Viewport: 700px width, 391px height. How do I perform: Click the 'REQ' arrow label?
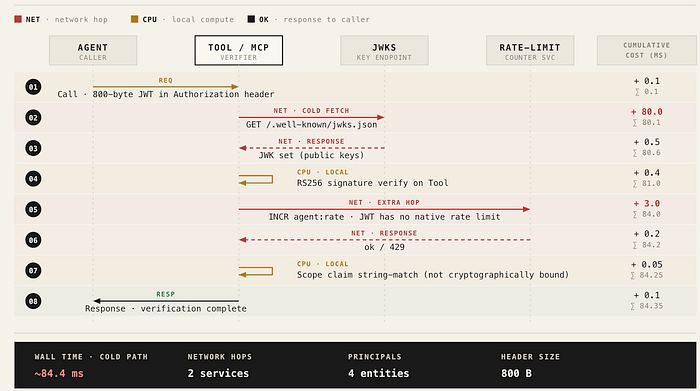[x=165, y=80]
